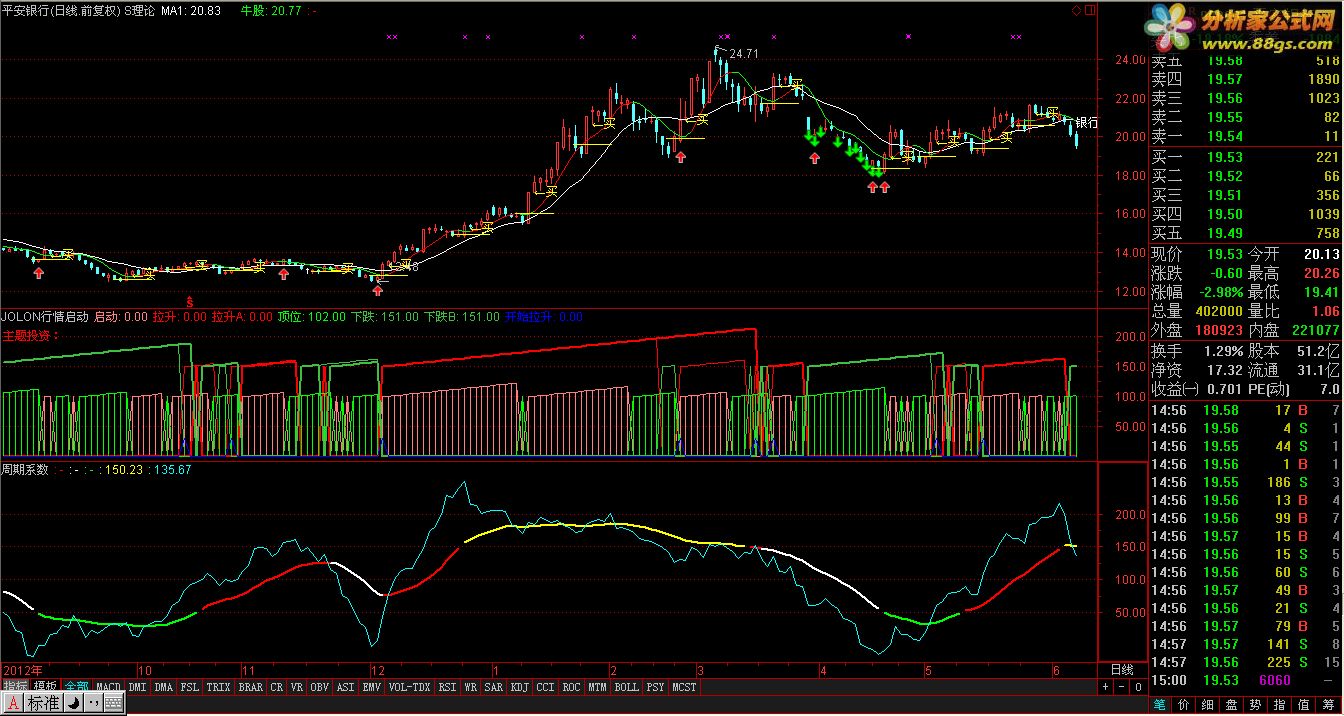
Task: Click the 买一 19.53 order row
Action: click(1245, 157)
